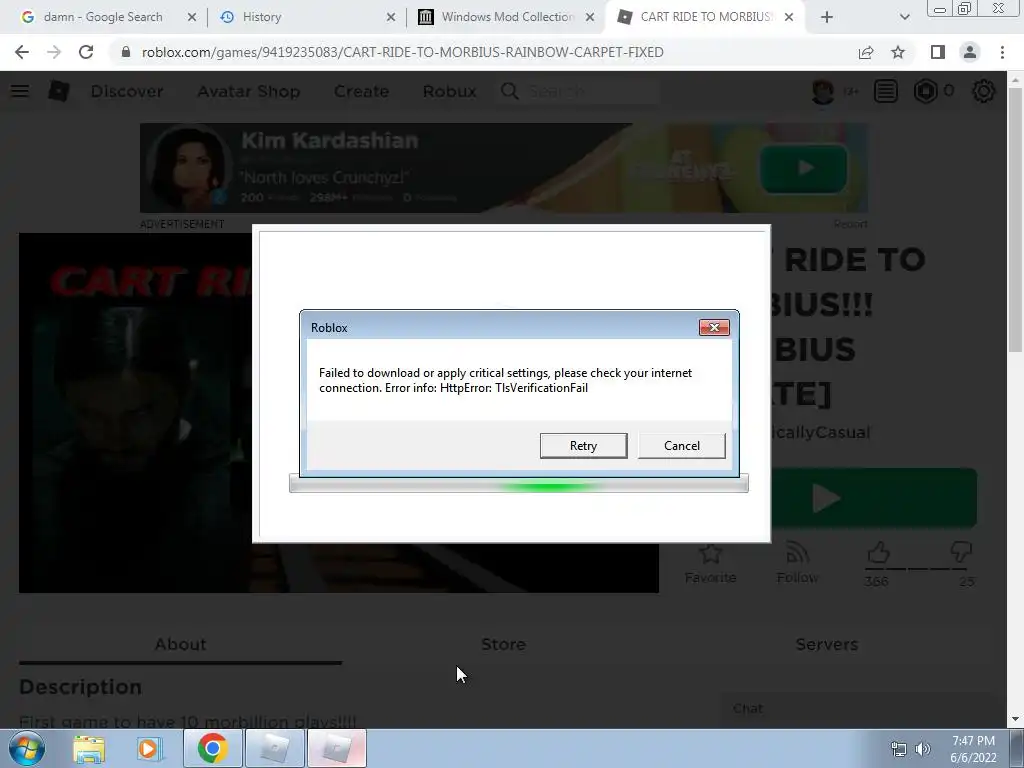Open Windows Media Player from taskbar

click(148, 748)
